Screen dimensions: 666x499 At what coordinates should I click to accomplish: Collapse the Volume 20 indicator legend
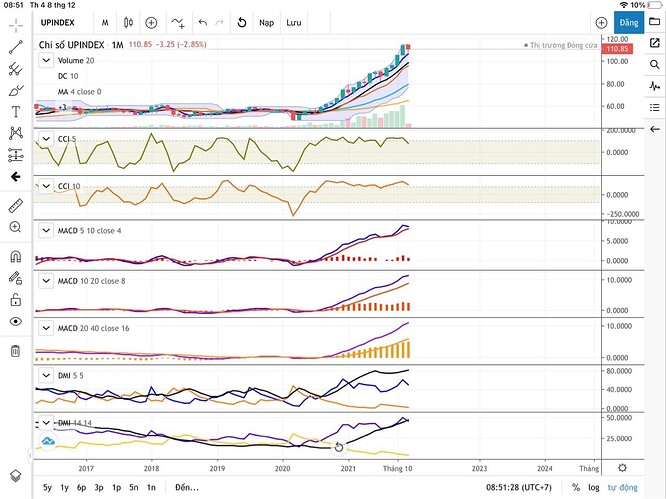[x=46, y=60]
